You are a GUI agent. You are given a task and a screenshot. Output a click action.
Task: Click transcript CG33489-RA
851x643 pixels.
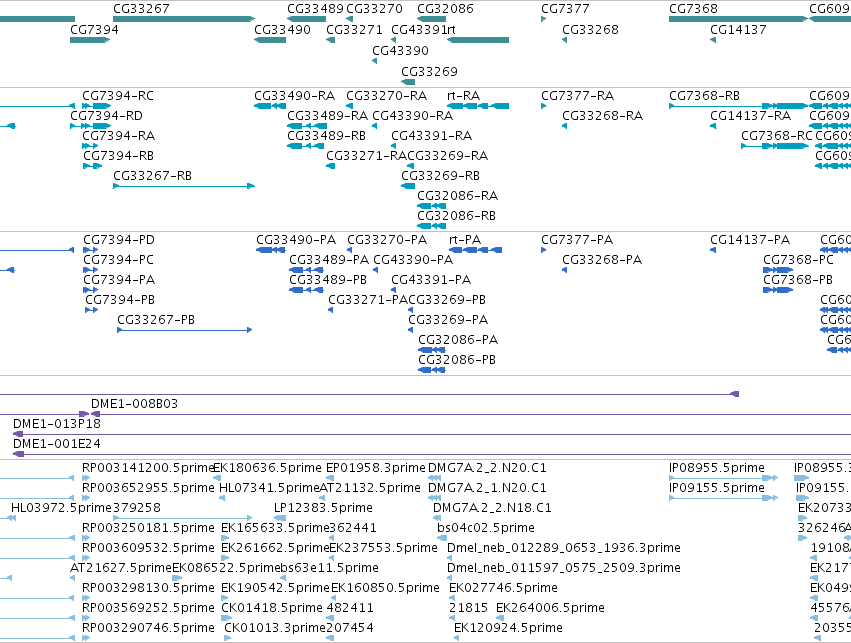coord(307,126)
